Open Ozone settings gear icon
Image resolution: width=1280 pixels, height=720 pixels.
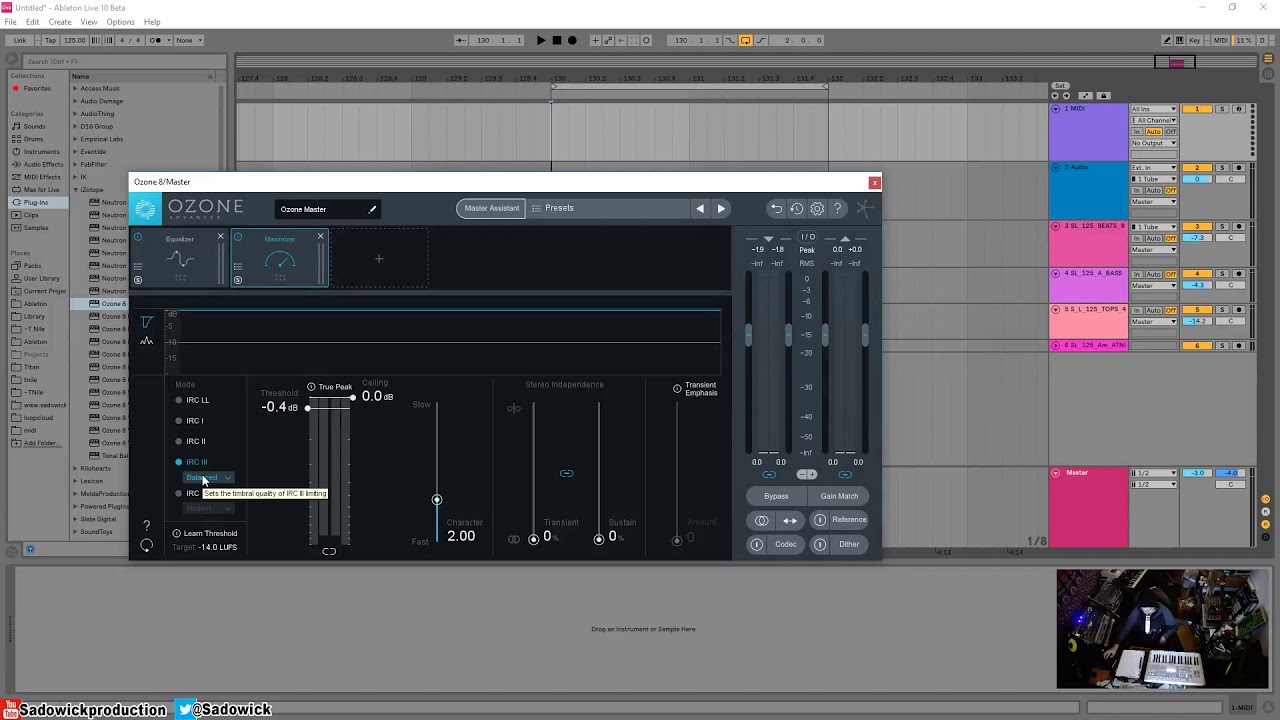[817, 208]
